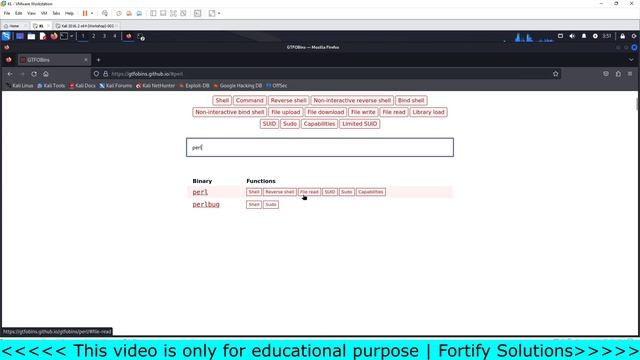Click the Kali panel lock screen icon
This screenshot has width=640, height=360.
point(622,36)
